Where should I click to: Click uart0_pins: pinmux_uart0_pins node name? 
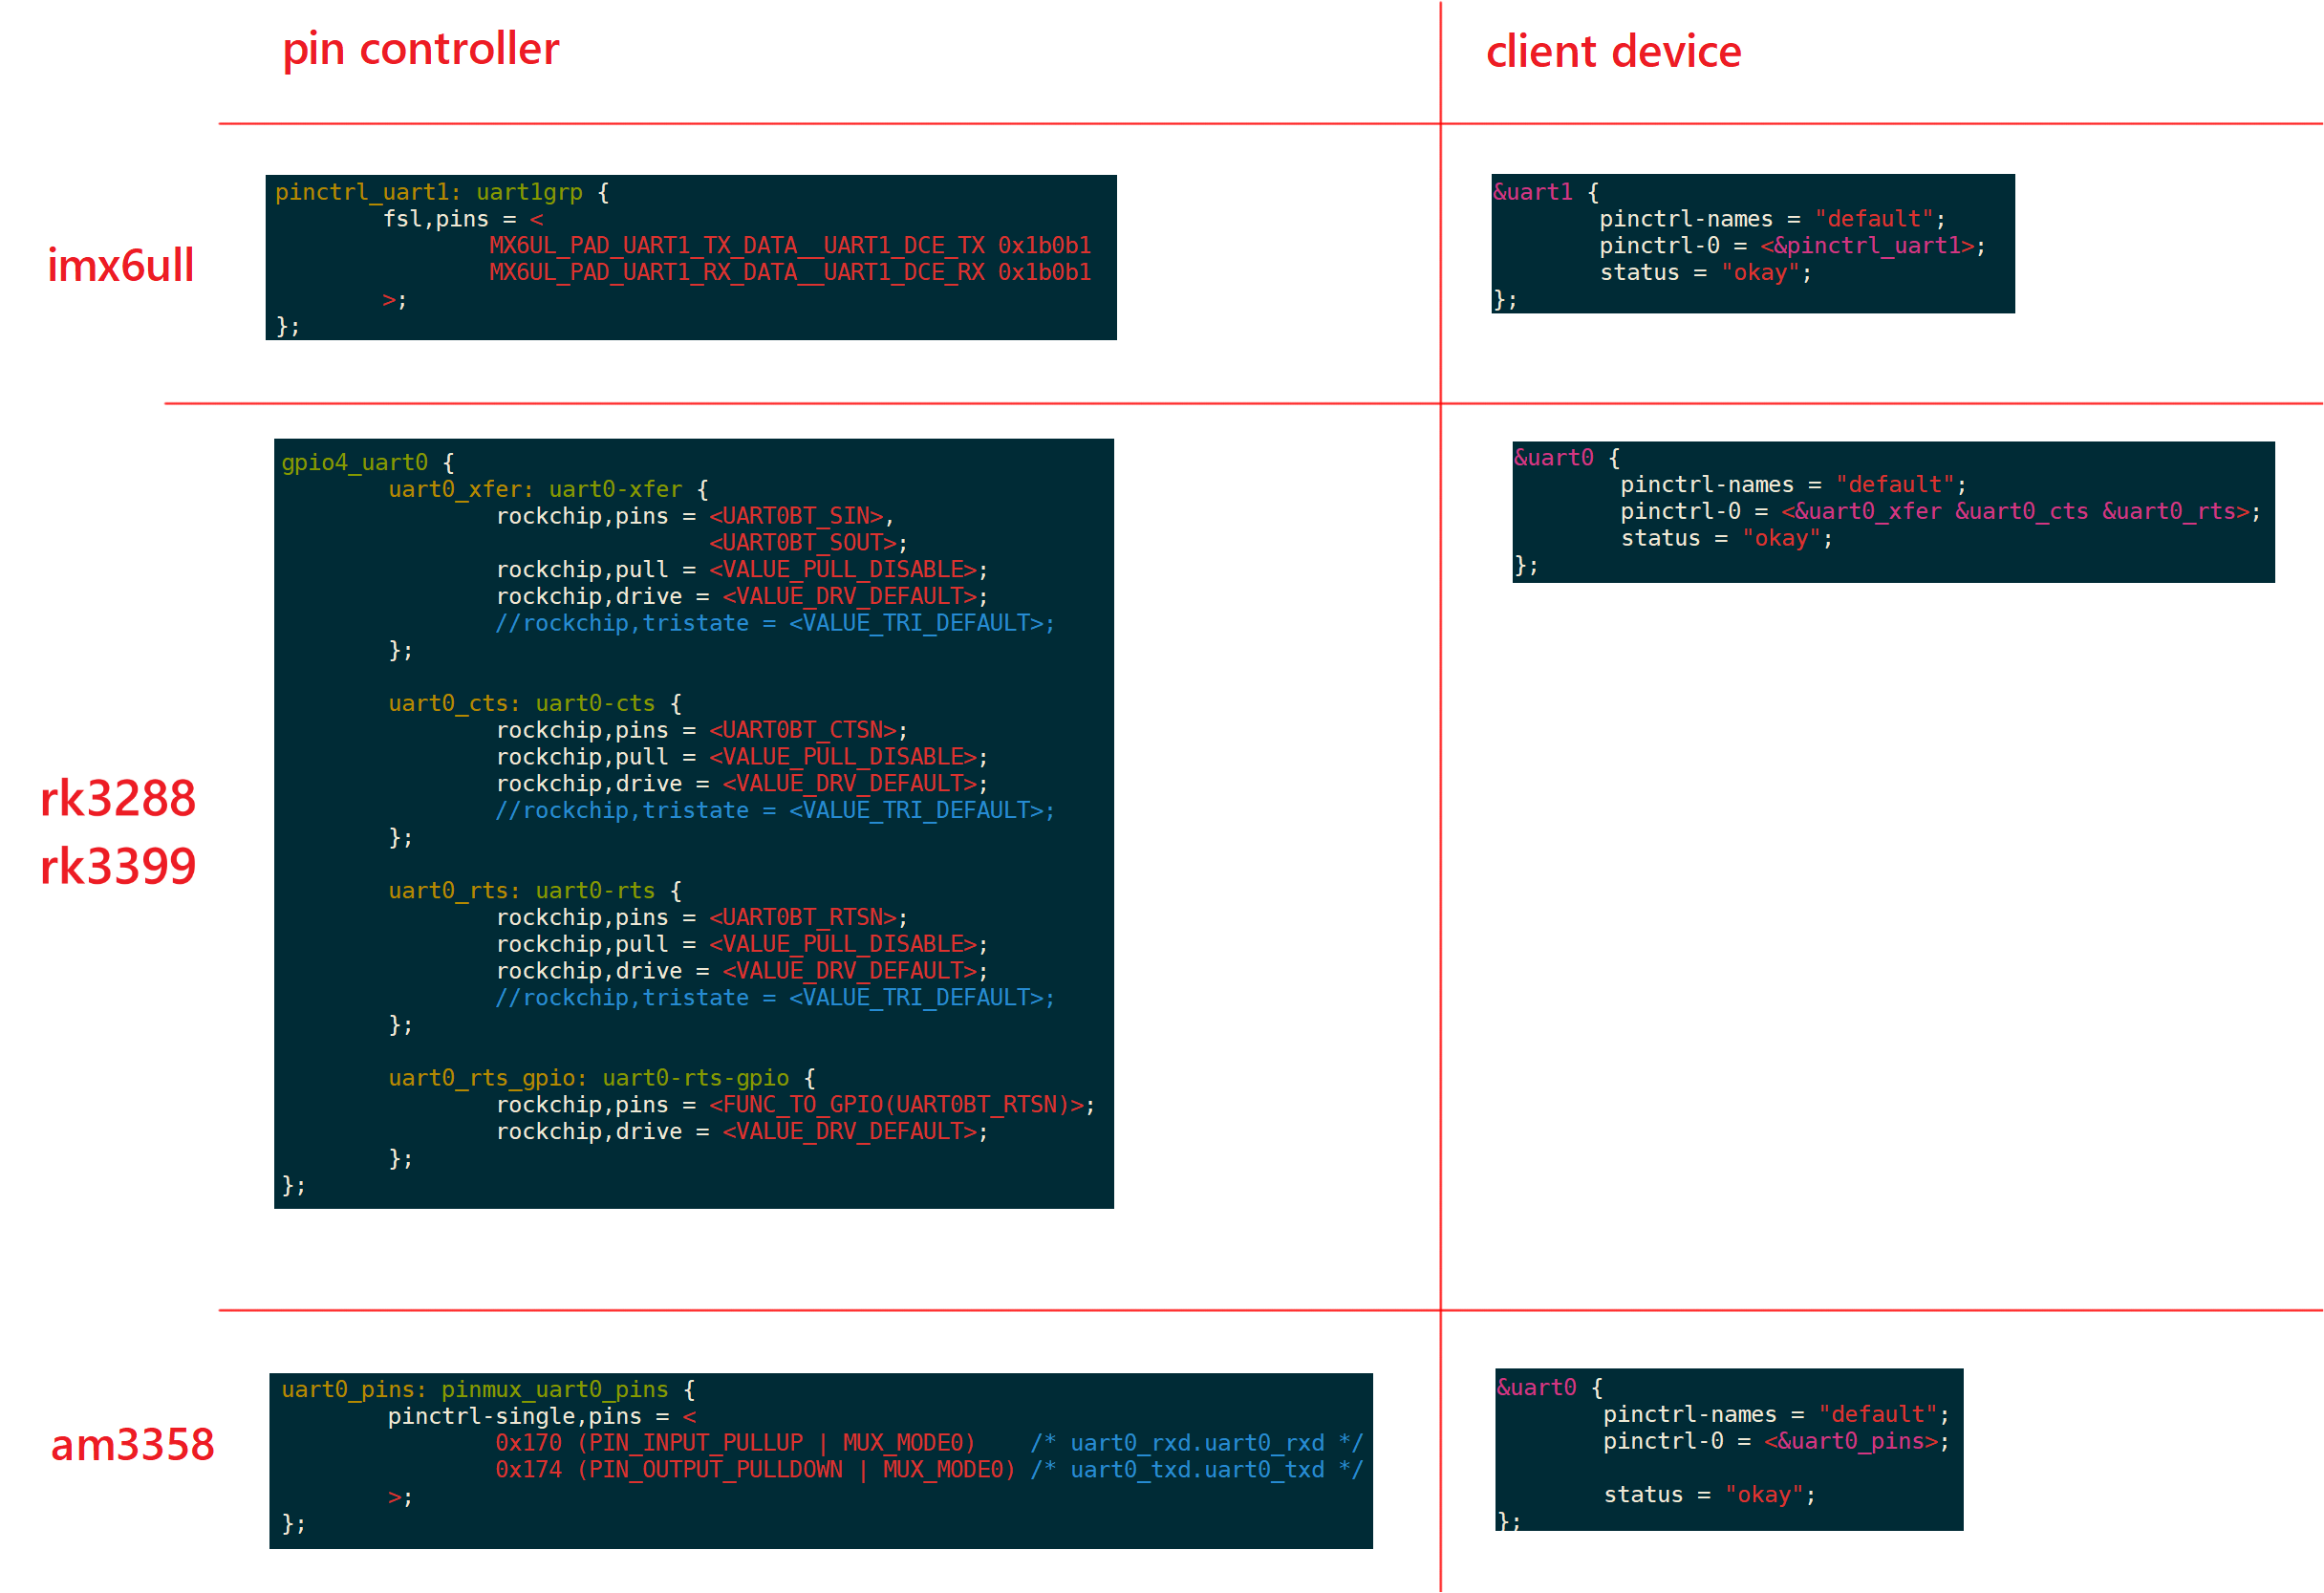pos(474,1390)
